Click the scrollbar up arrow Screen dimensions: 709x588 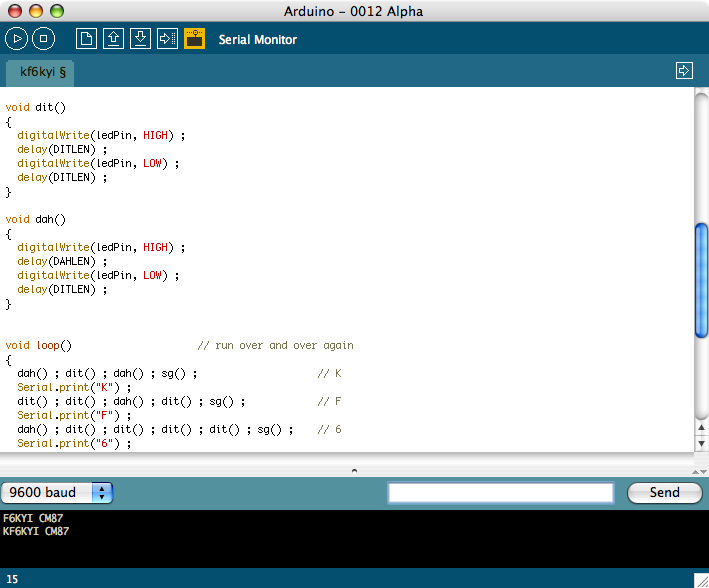point(701,428)
